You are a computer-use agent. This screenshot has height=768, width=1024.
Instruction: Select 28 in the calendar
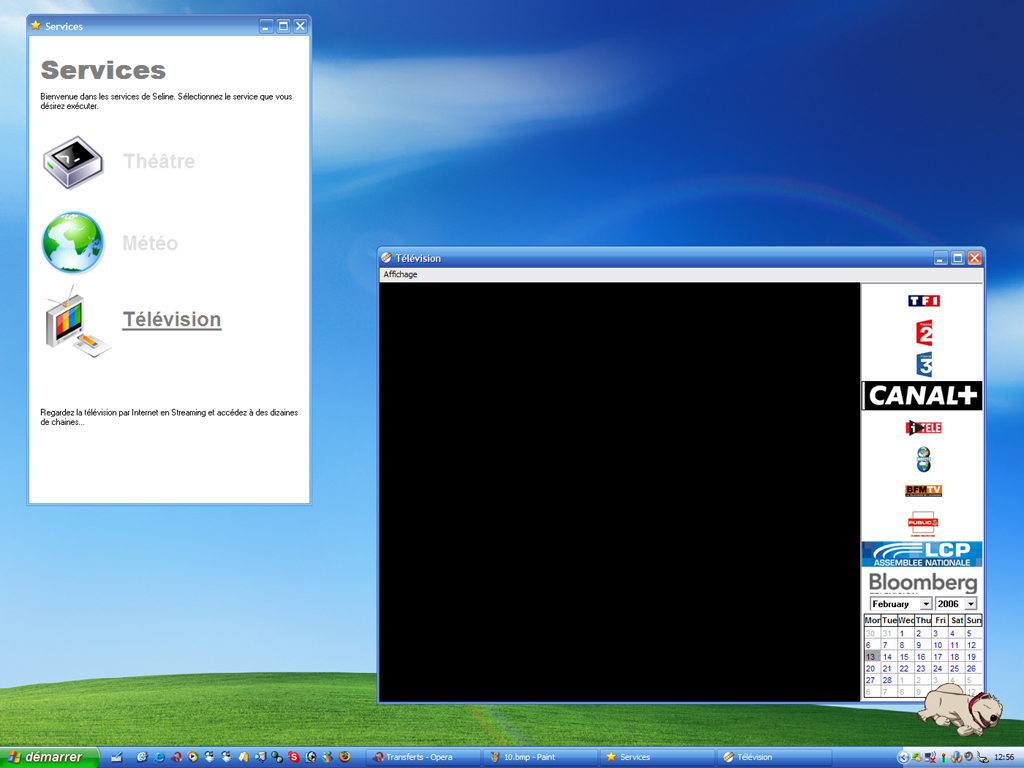pos(887,680)
